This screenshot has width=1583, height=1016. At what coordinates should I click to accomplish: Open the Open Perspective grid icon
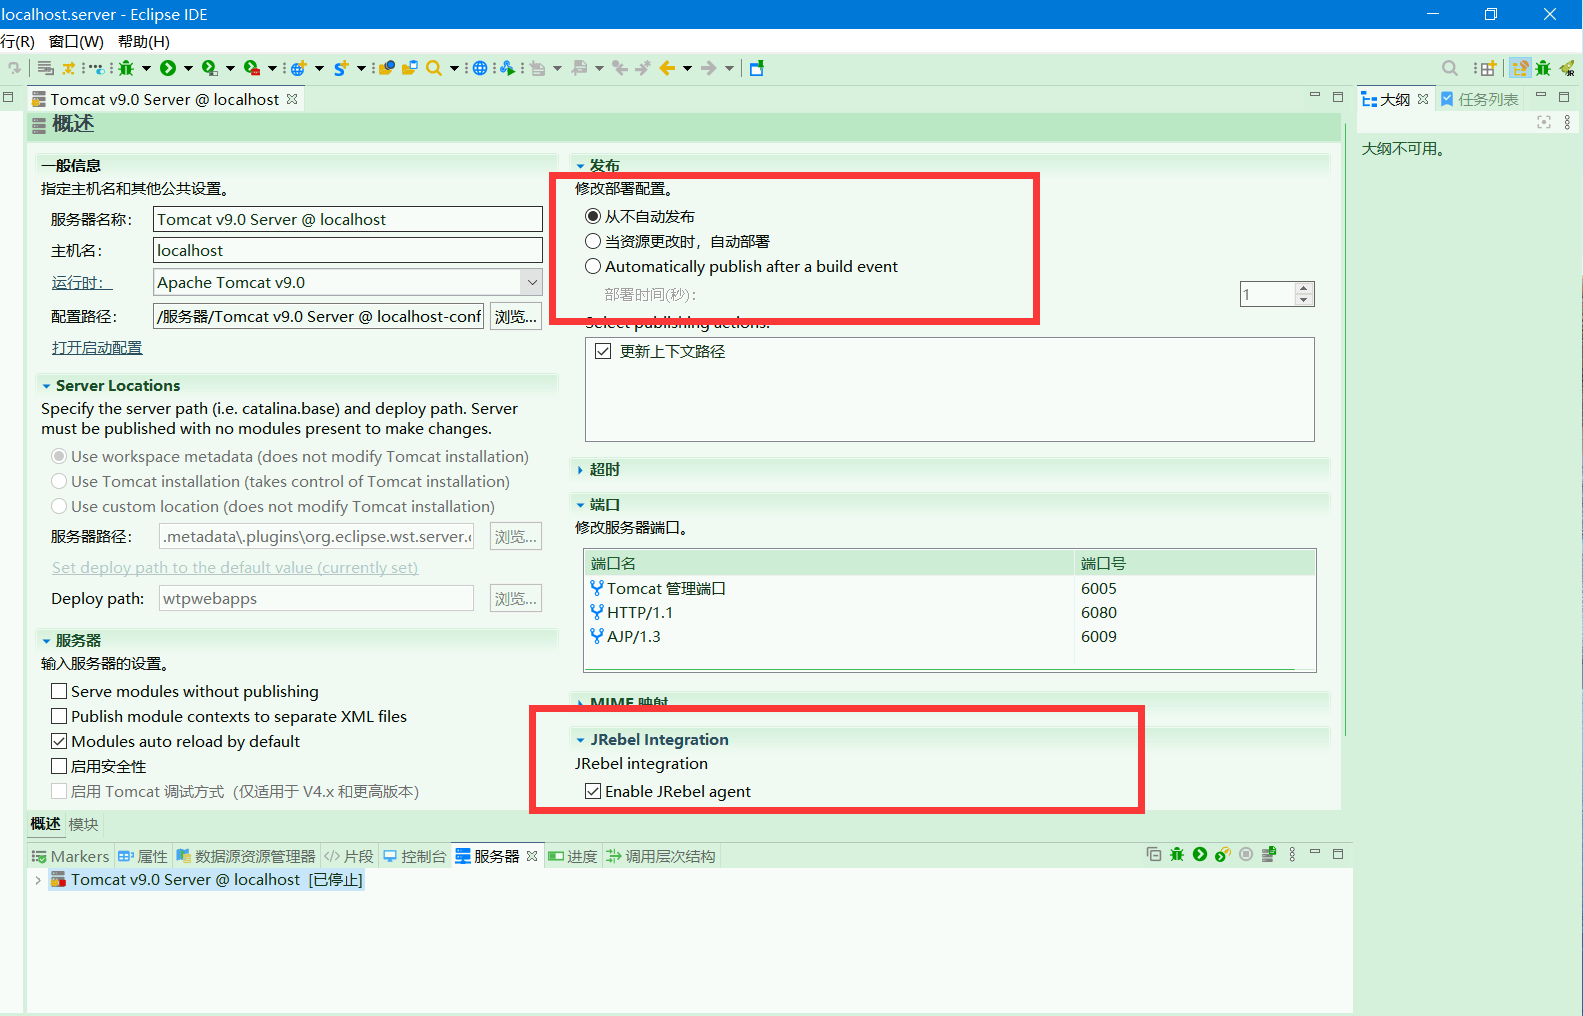[x=1488, y=68]
